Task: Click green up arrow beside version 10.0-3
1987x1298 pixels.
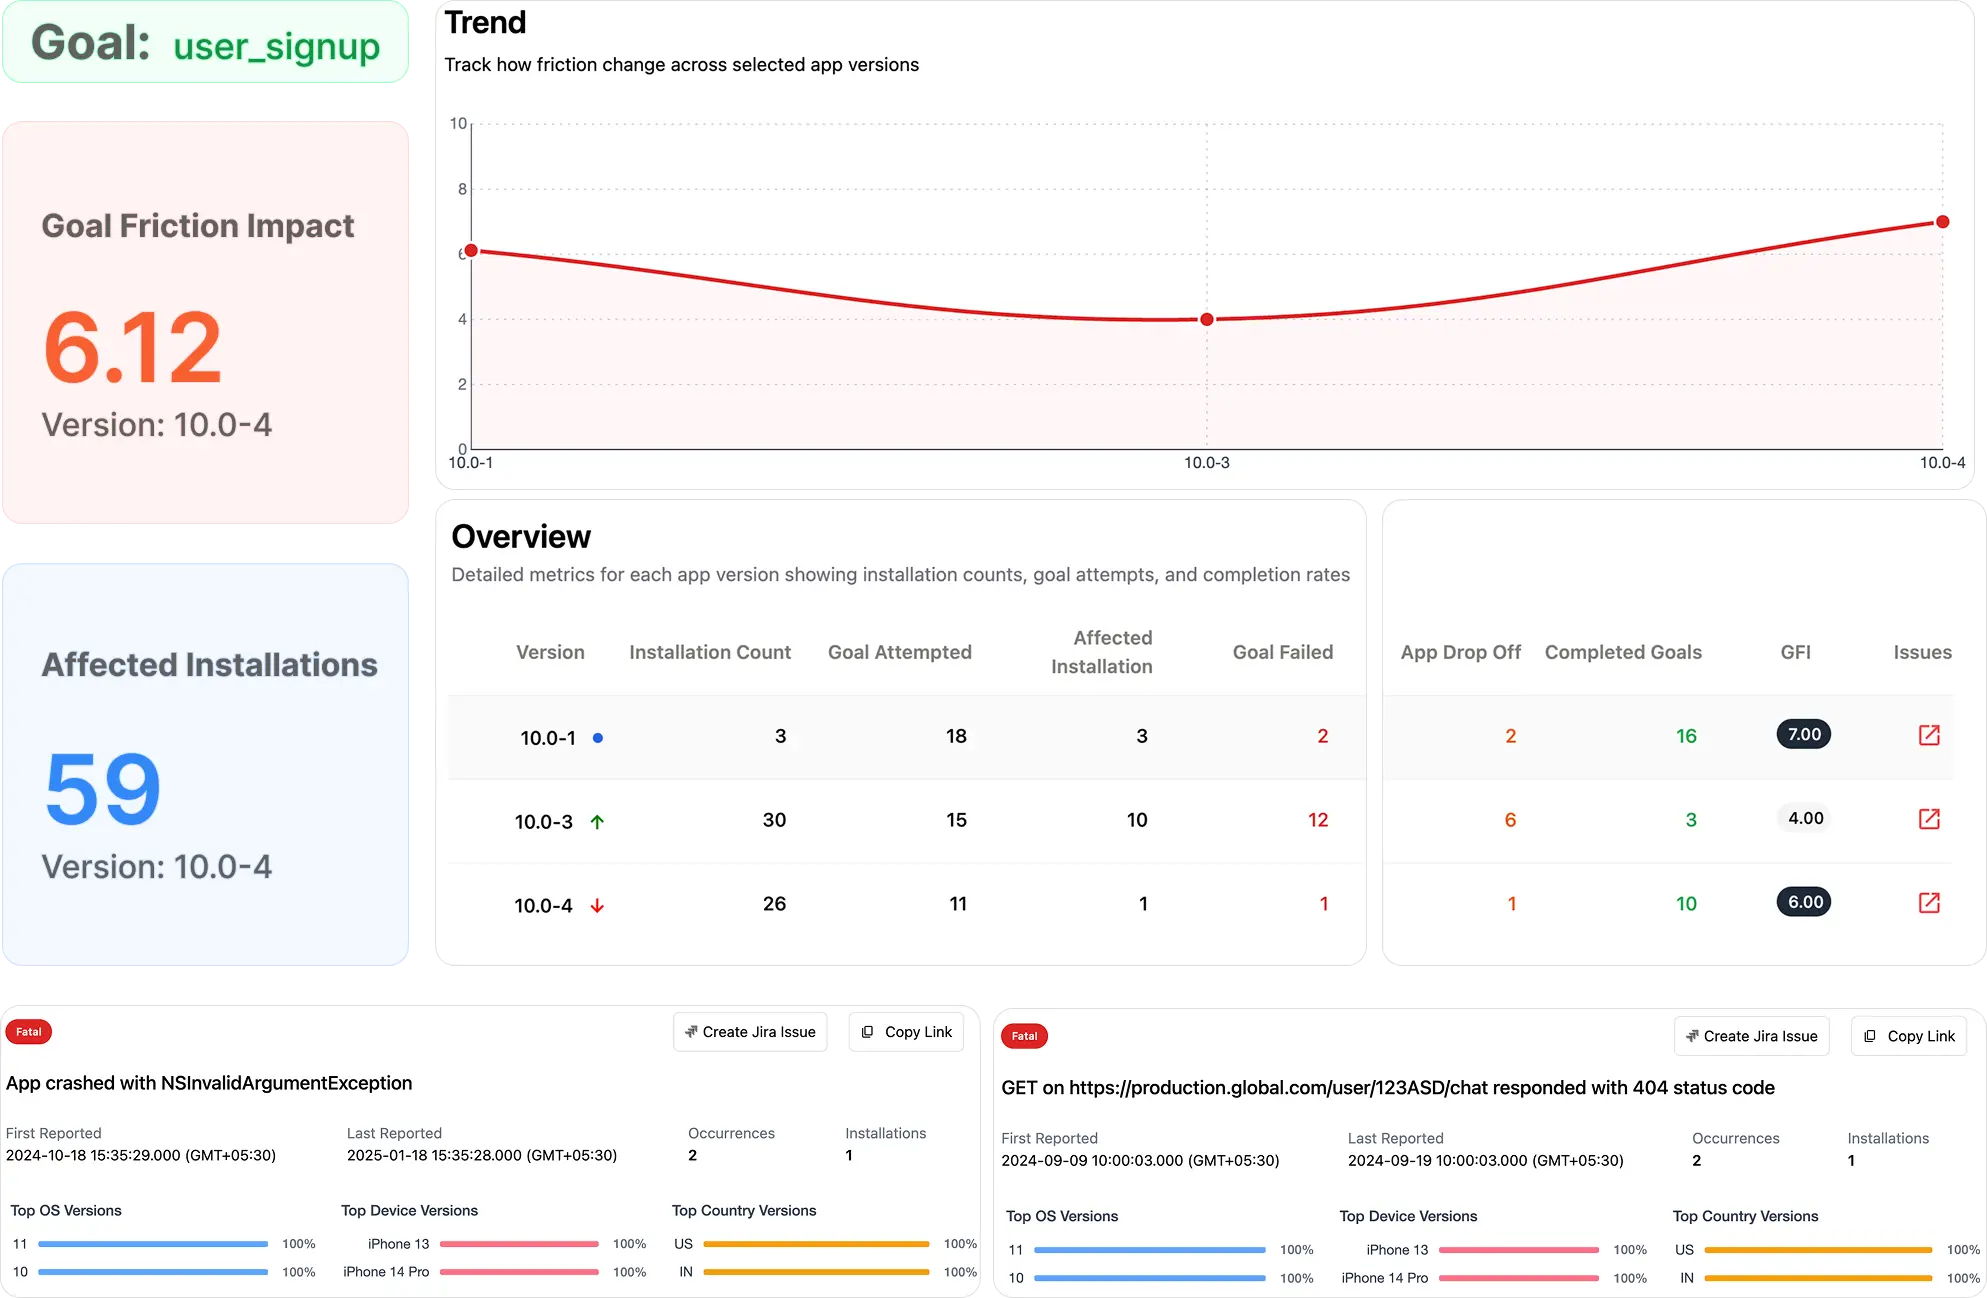Action: pyautogui.click(x=597, y=822)
